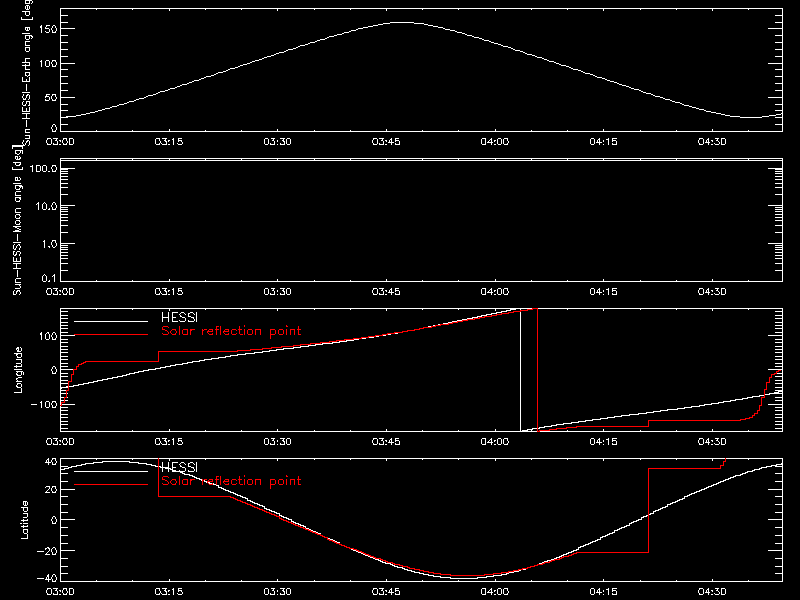Click the 10.0 tick label on the Moon angle plot
Image resolution: width=800 pixels, height=600 pixels.
(x=46, y=206)
